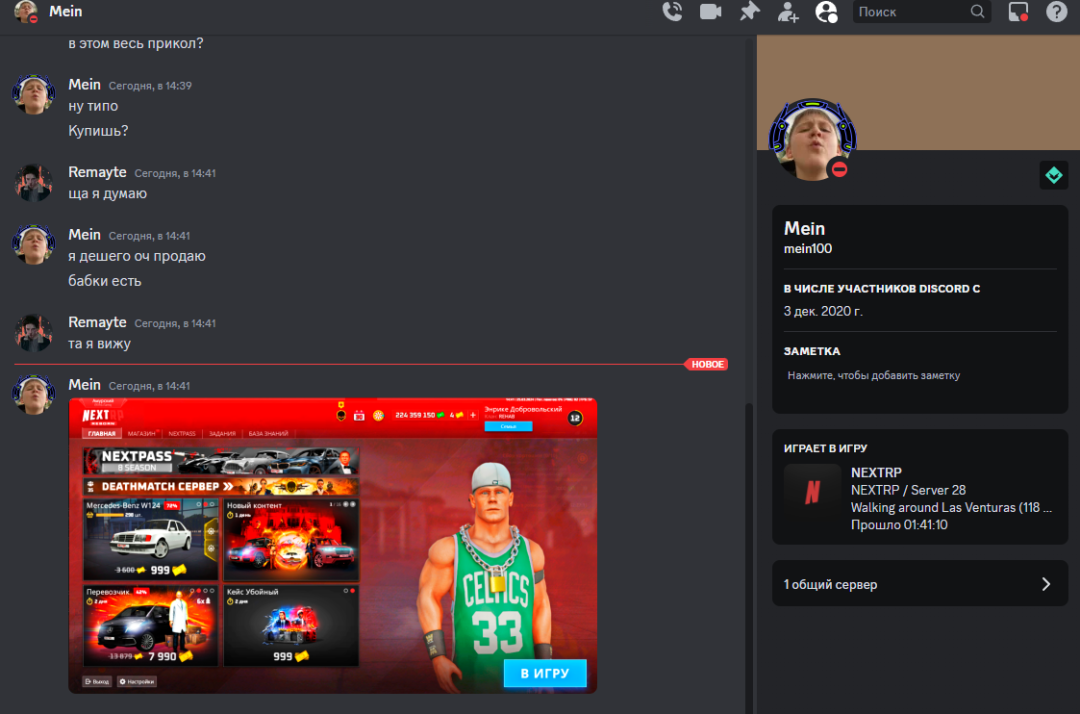1080x714 pixels.
Task: Add friends to this DM
Action: pyautogui.click(x=788, y=12)
